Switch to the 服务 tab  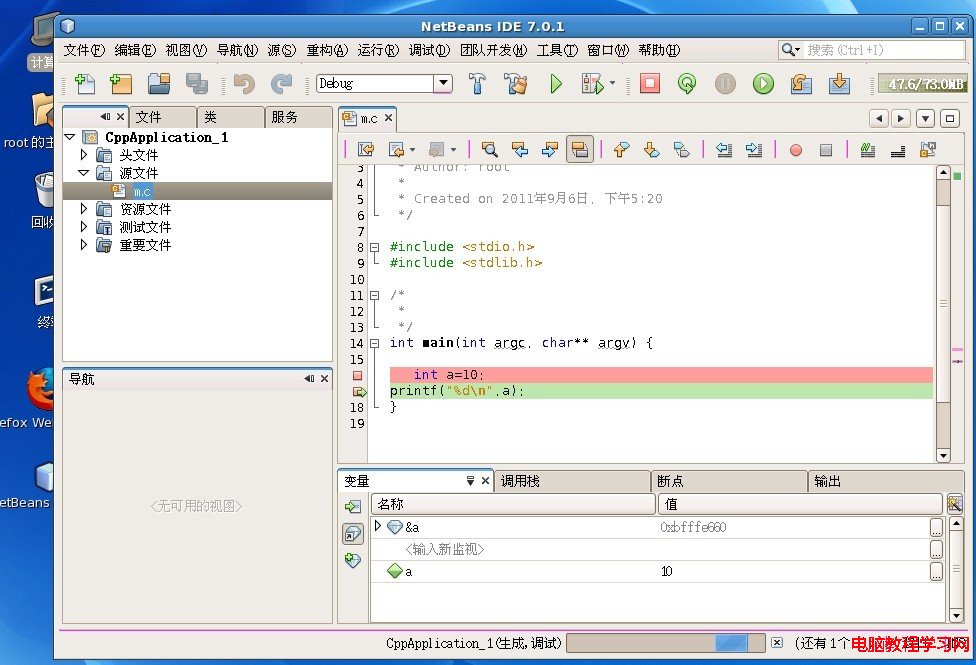[x=298, y=117]
